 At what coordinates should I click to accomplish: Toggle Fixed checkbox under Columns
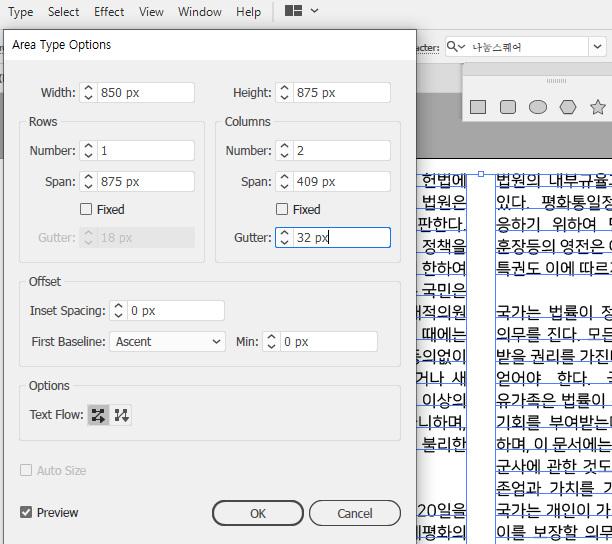pos(282,210)
